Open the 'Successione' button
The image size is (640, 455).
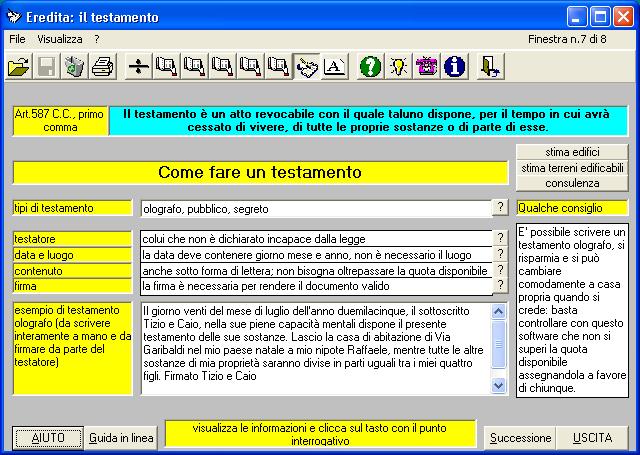pyautogui.click(x=520, y=438)
